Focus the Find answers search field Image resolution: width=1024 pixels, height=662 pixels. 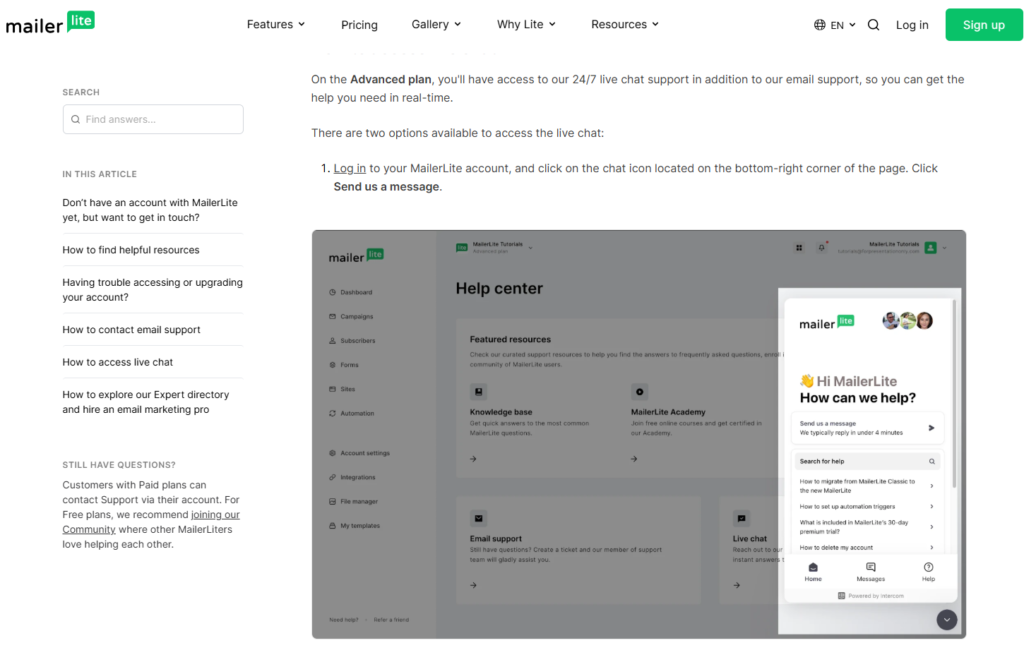(153, 119)
